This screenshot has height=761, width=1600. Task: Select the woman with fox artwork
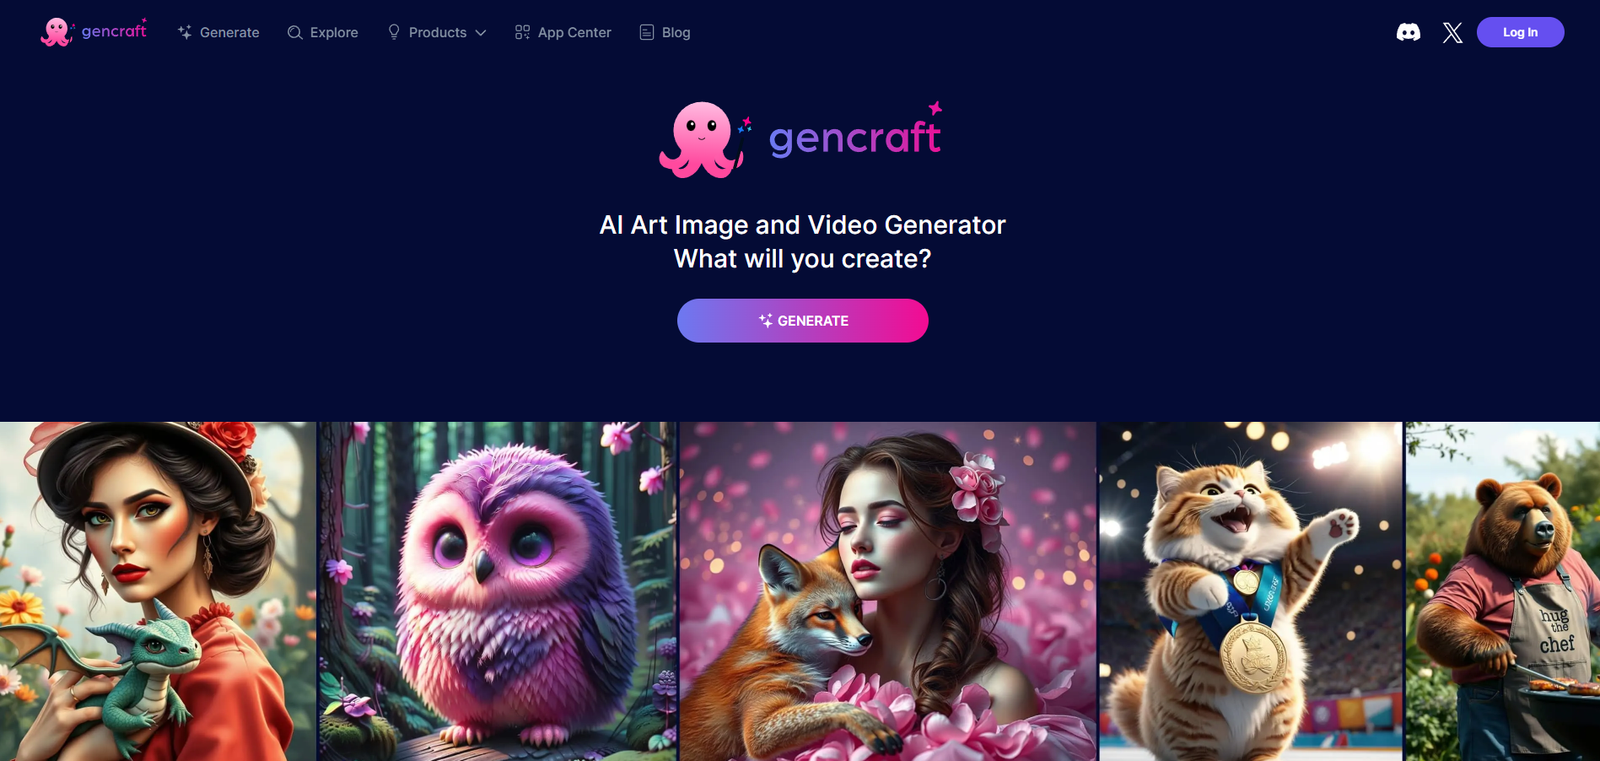tap(888, 591)
